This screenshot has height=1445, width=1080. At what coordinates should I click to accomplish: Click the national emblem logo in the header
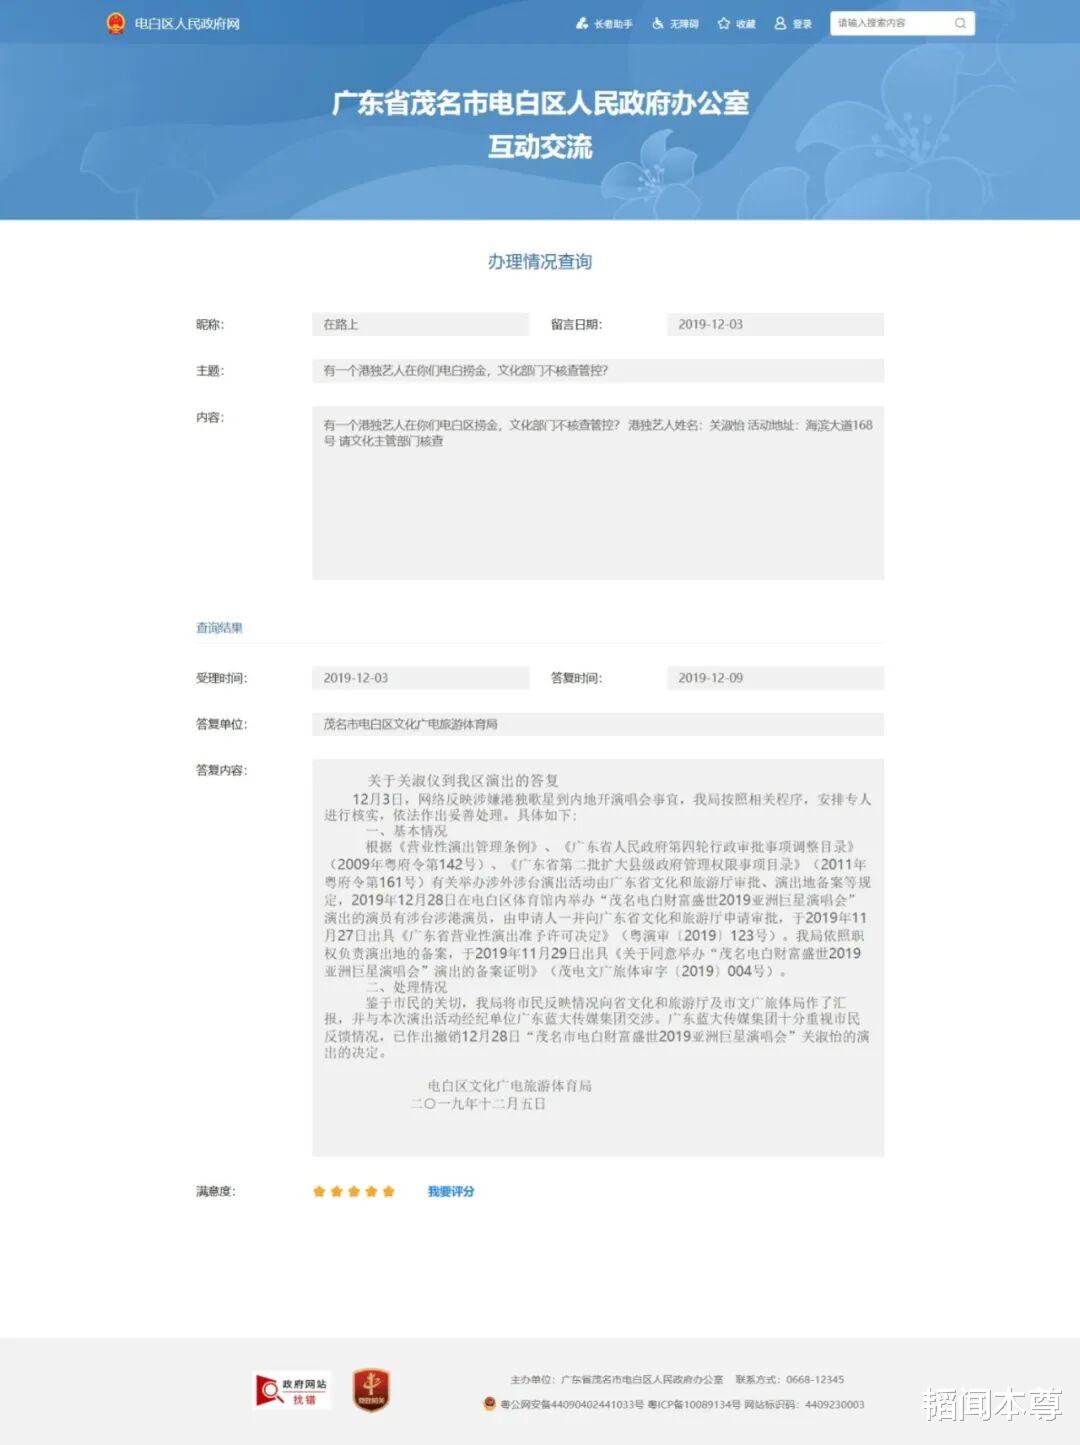coord(113,22)
